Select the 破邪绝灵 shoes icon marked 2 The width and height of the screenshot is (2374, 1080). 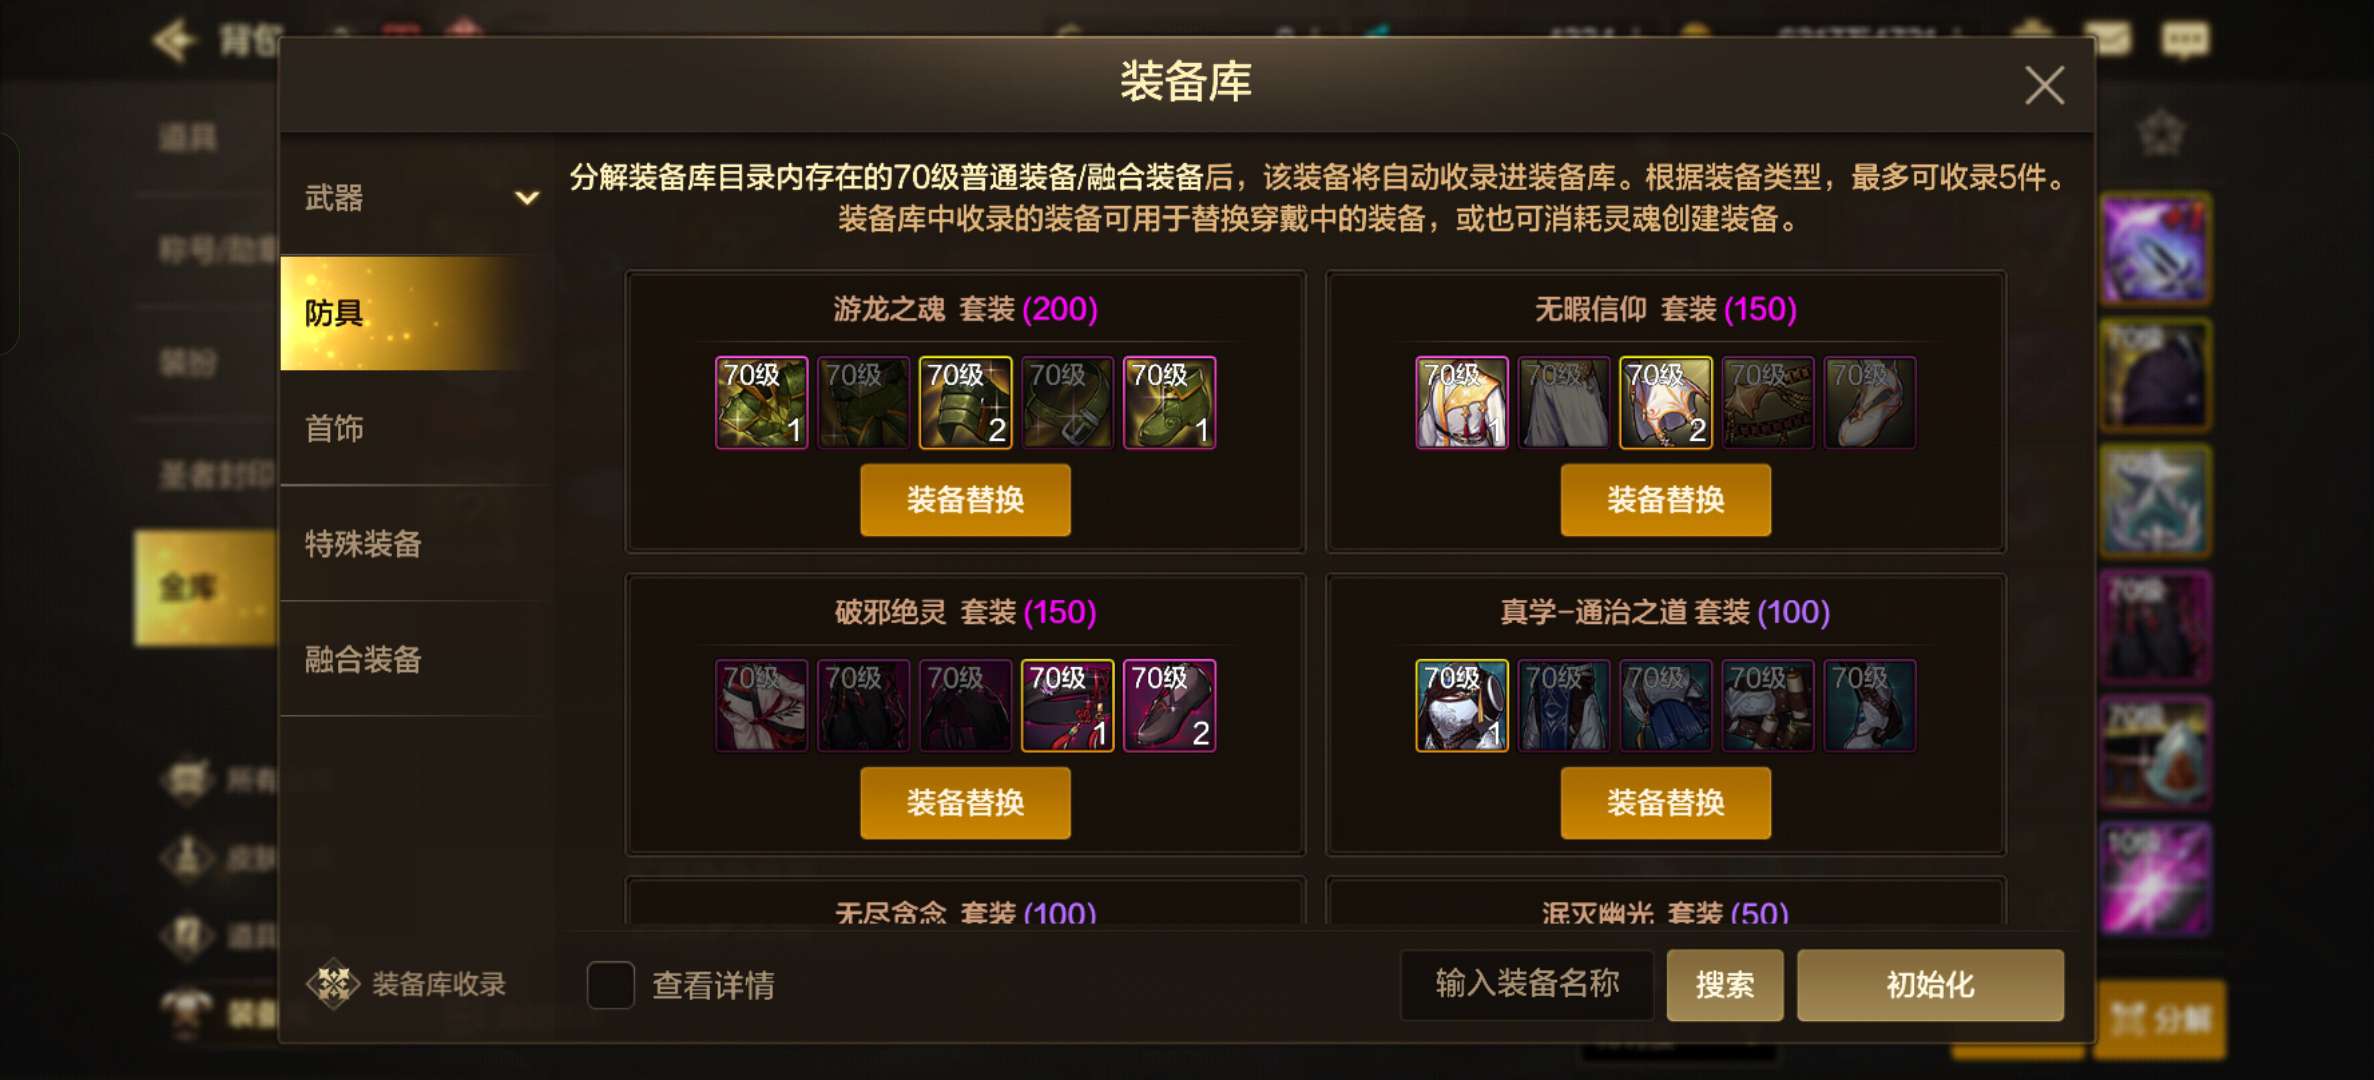[1169, 706]
